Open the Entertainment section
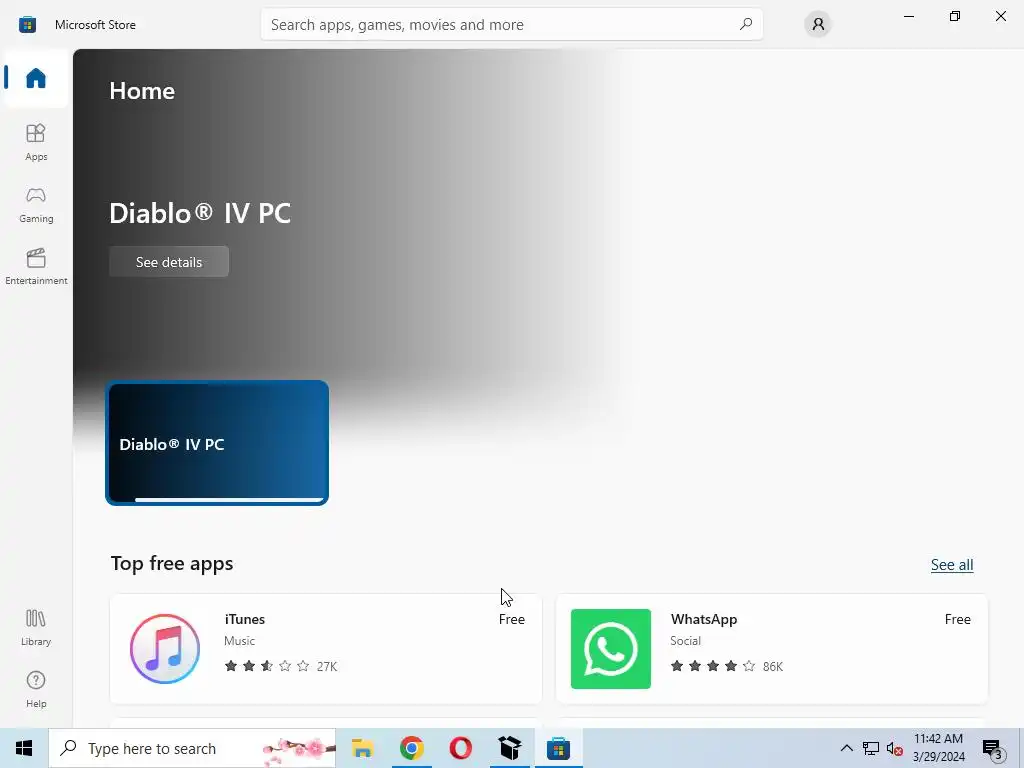1024x768 pixels. [x=36, y=266]
